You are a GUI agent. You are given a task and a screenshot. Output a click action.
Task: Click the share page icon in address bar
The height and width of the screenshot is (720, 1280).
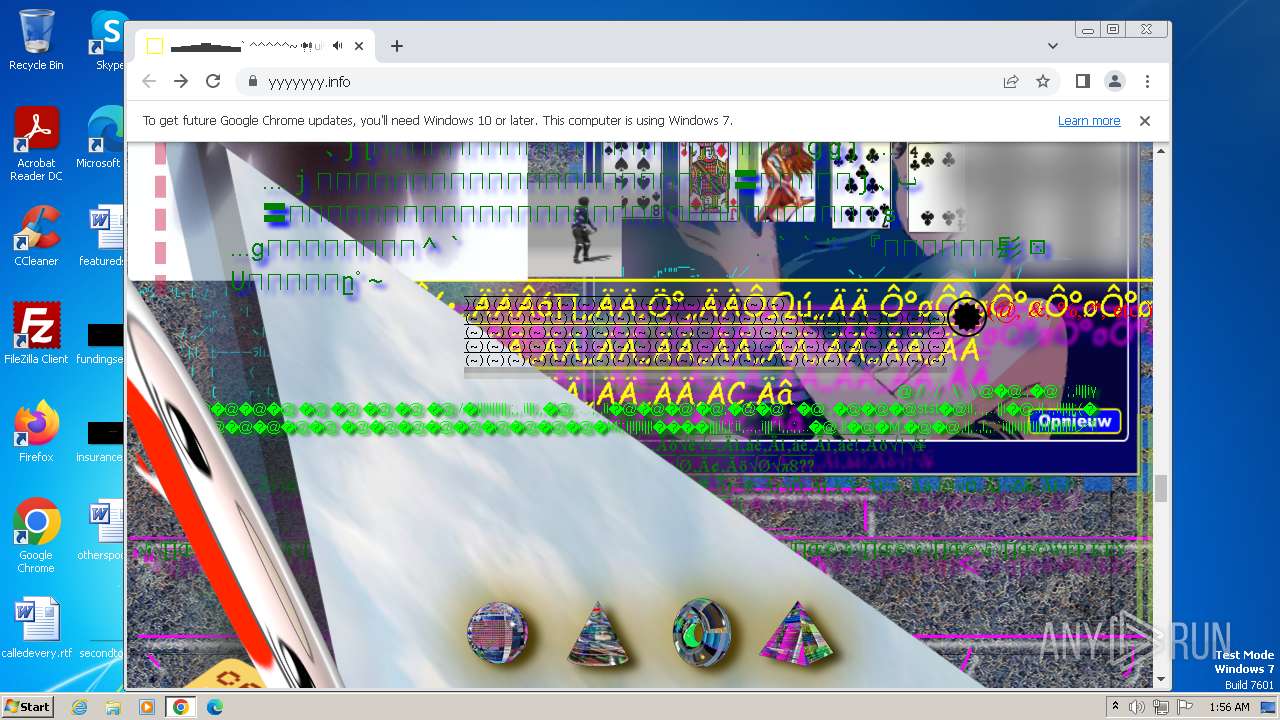tap(1011, 81)
